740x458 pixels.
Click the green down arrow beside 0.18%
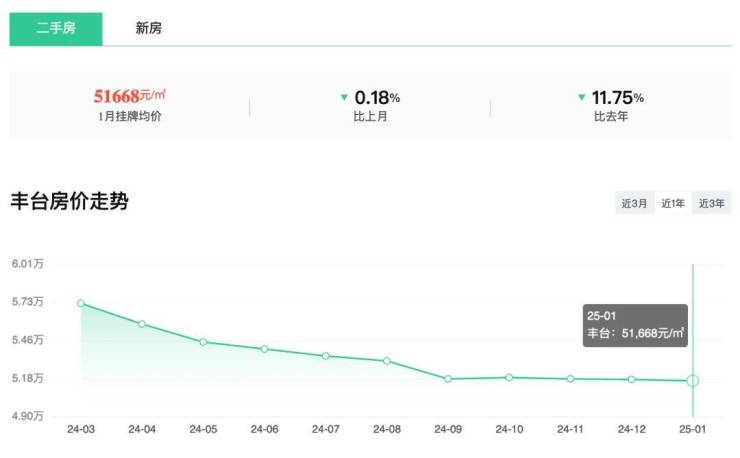pos(344,97)
